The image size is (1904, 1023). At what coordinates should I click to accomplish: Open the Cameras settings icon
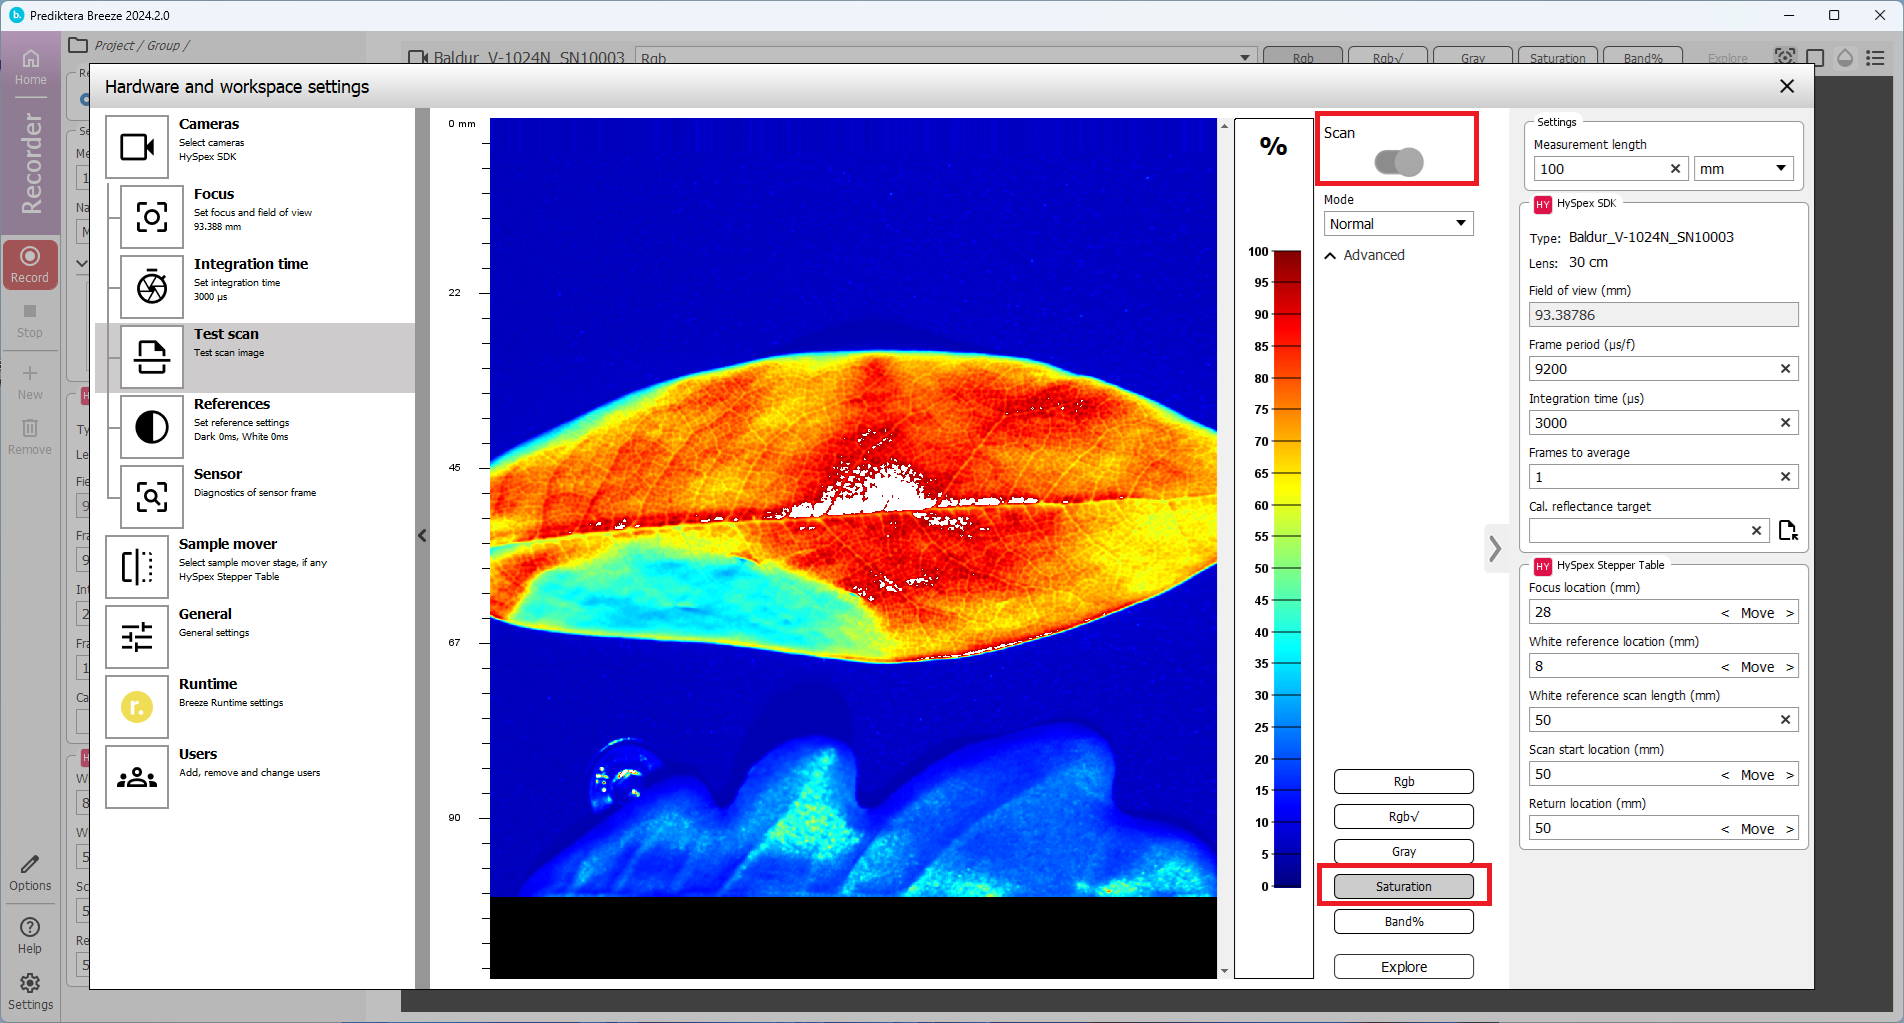[x=137, y=147]
